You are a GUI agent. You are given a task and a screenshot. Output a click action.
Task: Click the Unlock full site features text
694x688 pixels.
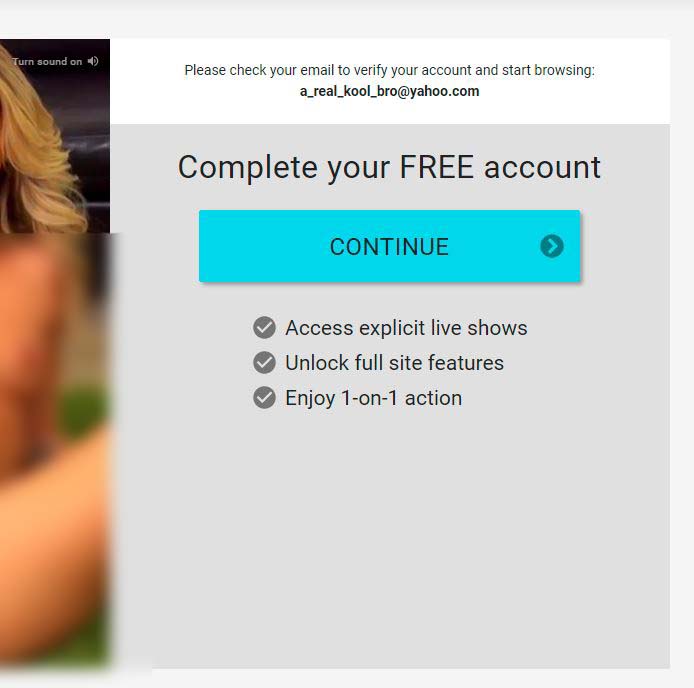click(x=394, y=363)
